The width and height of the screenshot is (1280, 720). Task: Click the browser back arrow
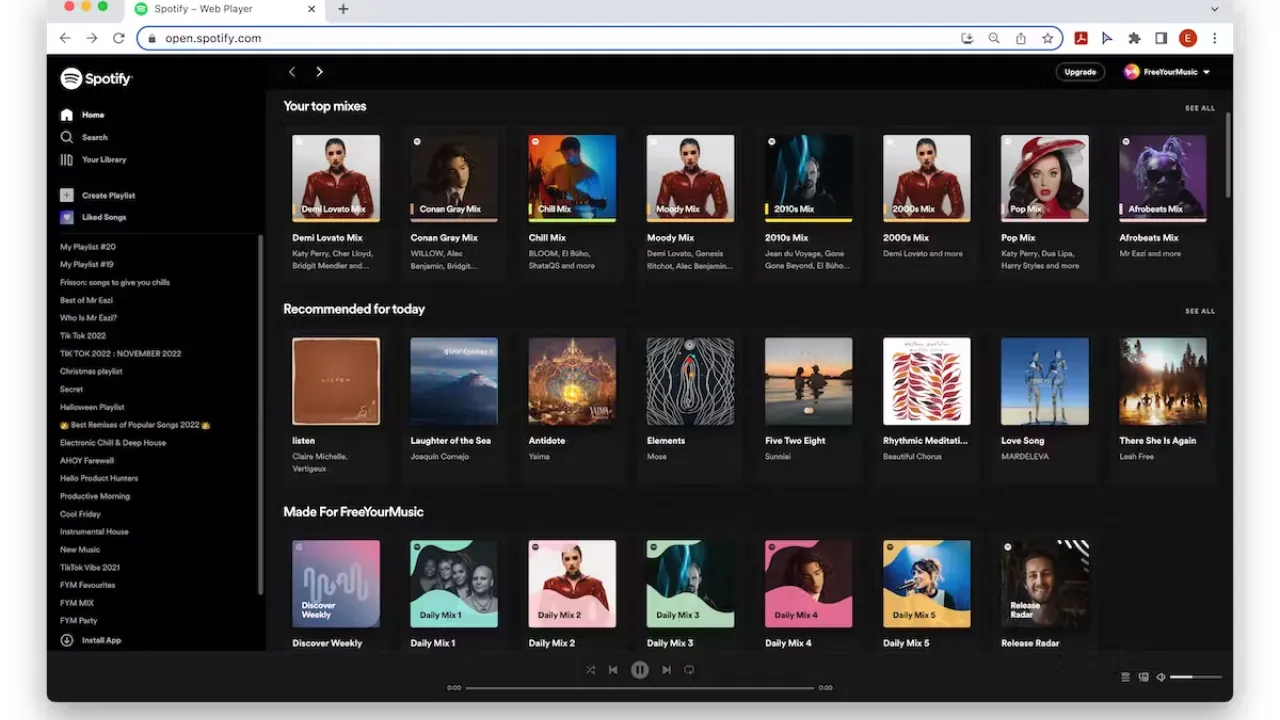(65, 38)
